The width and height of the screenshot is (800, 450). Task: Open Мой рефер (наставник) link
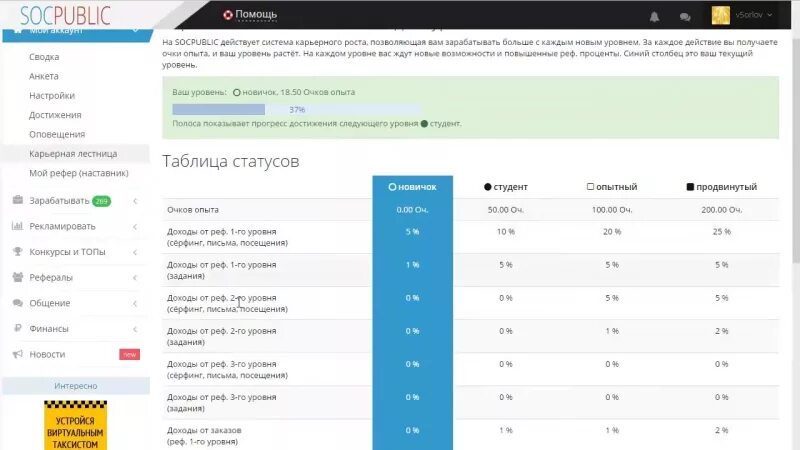pos(79,173)
